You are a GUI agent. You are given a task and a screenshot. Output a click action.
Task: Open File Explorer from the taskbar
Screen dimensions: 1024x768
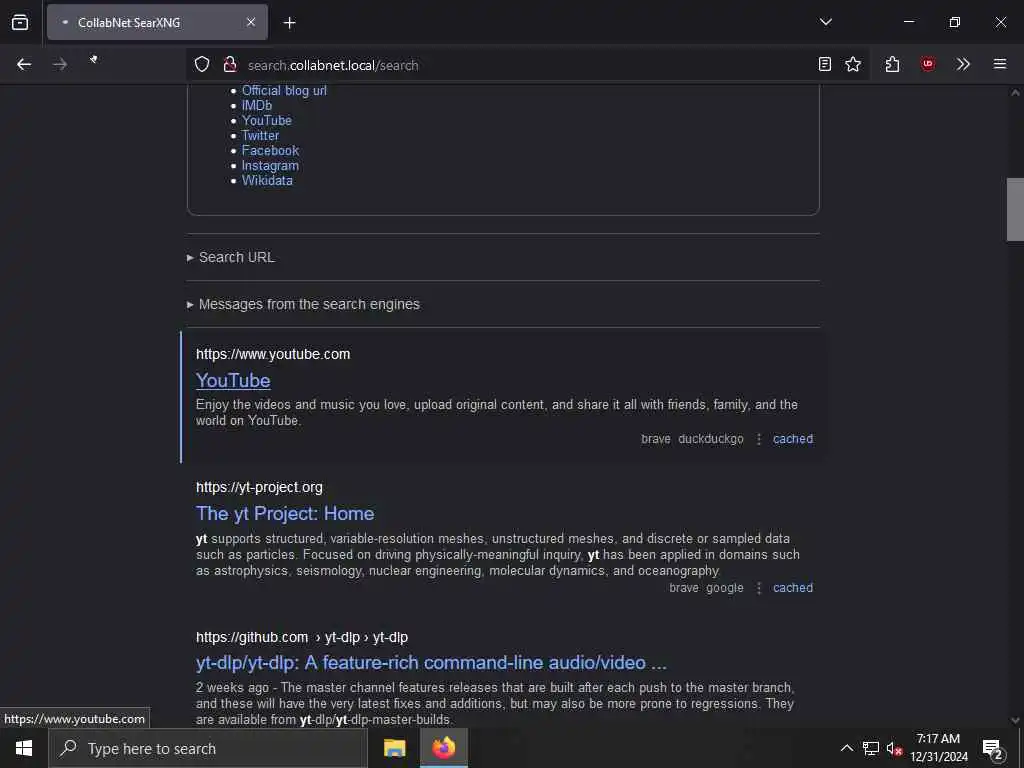[394, 748]
